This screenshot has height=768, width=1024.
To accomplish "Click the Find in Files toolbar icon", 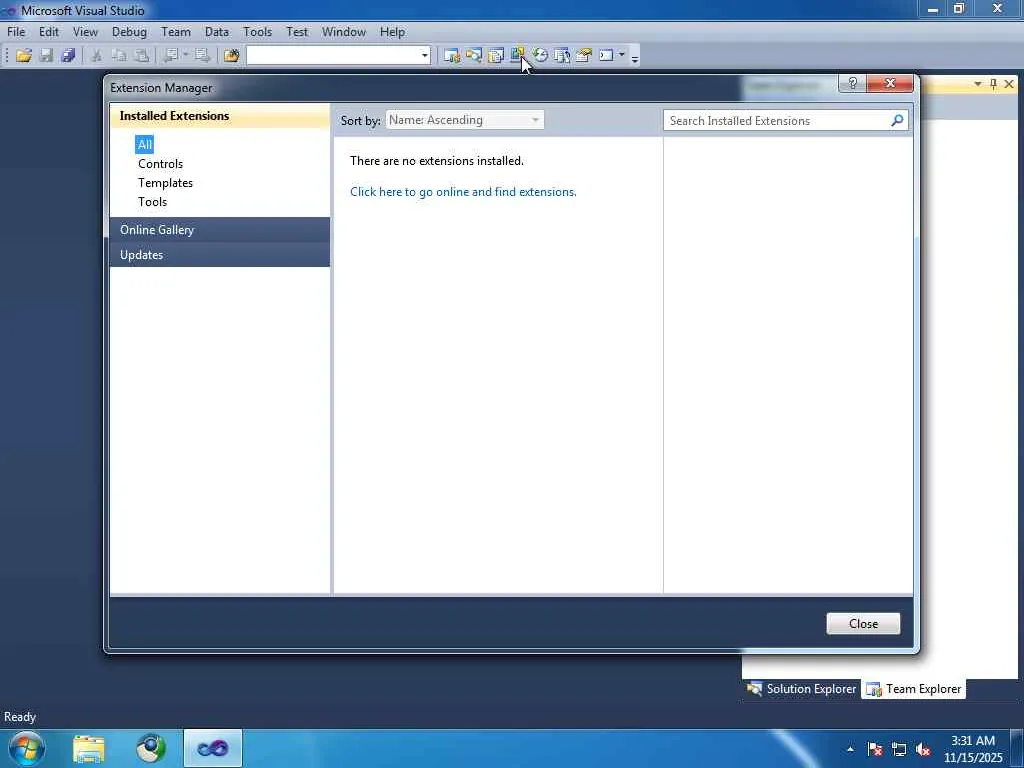I will pyautogui.click(x=231, y=56).
